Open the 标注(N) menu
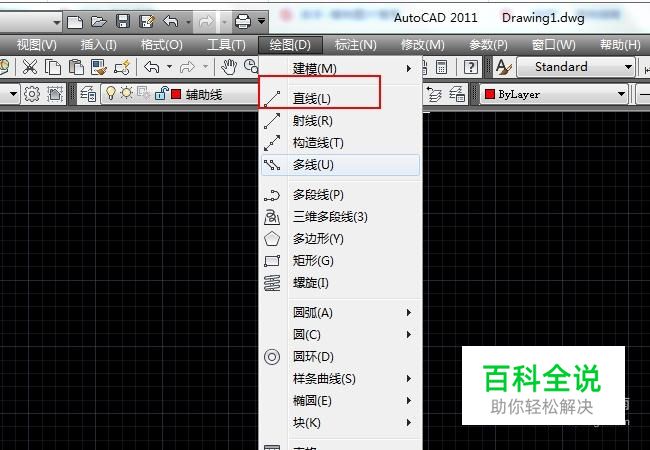 [x=355, y=44]
